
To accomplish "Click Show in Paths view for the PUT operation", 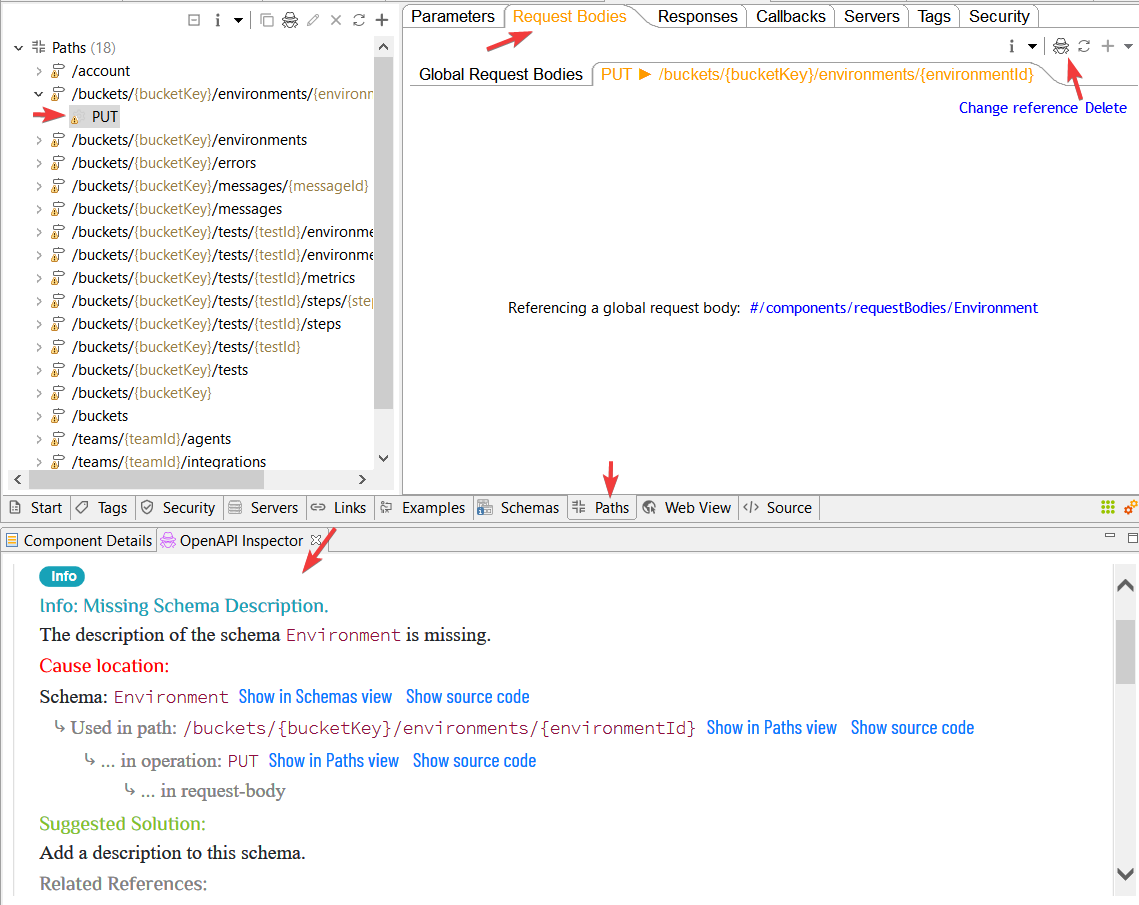I will pos(333,760).
